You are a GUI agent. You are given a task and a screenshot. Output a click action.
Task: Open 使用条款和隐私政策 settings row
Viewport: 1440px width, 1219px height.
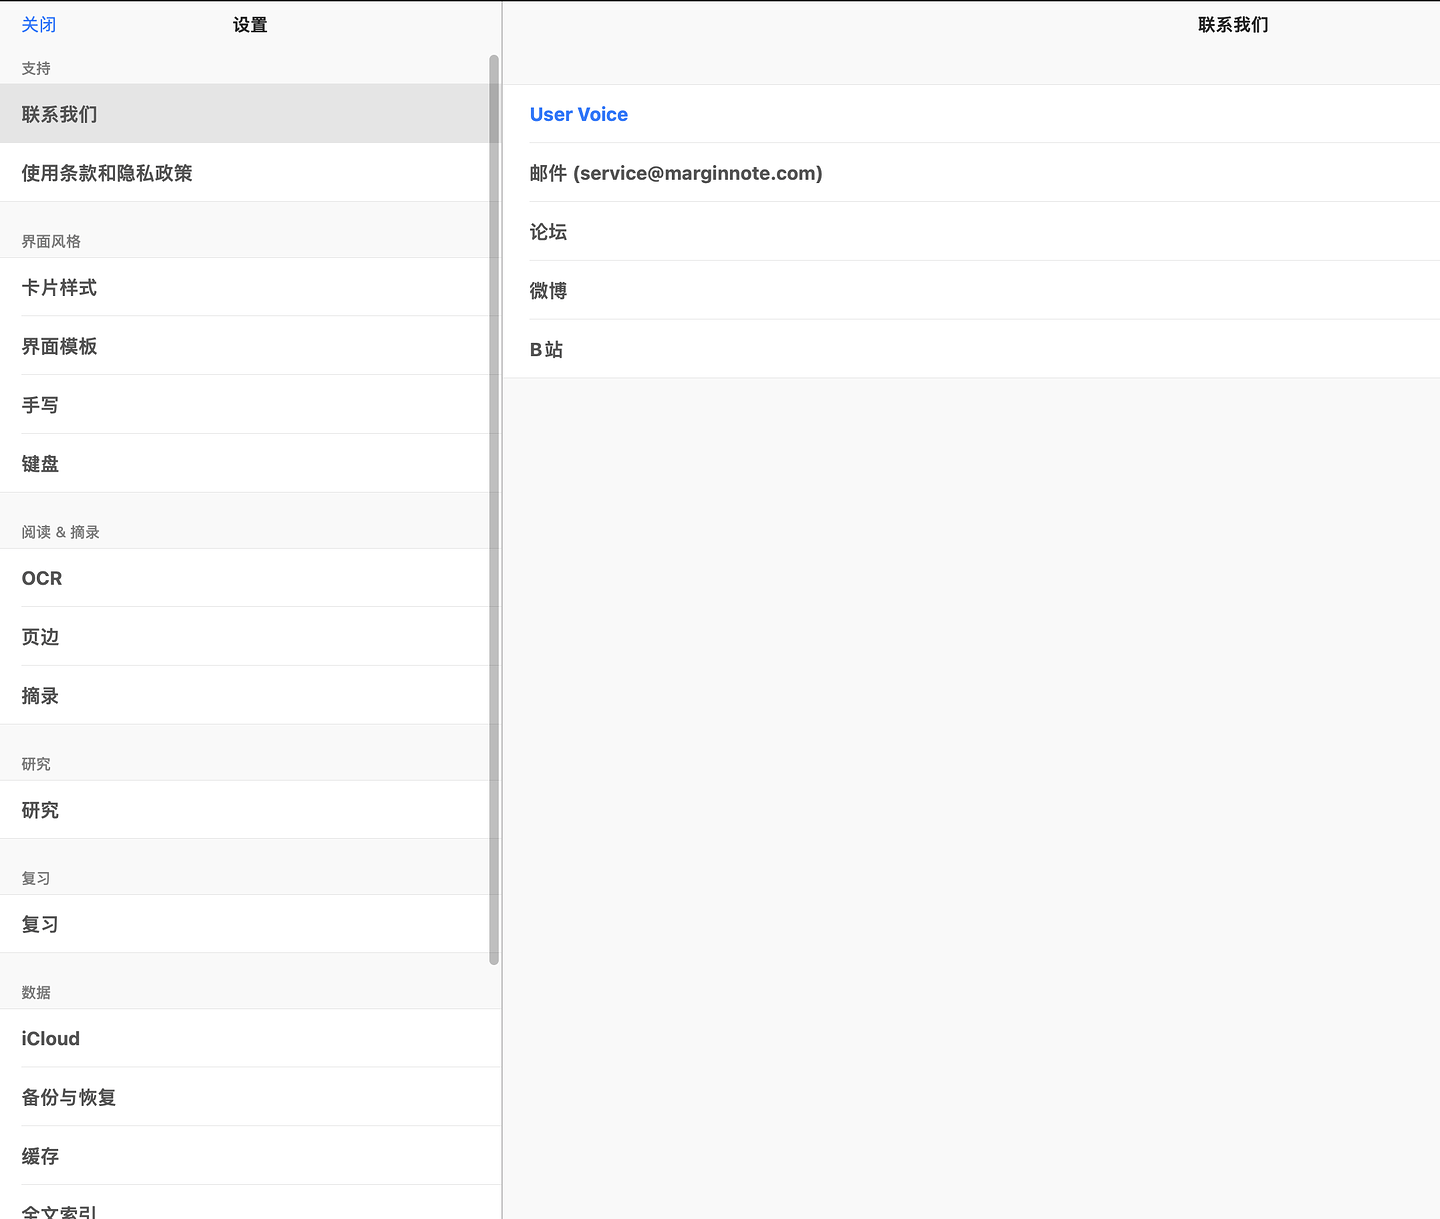coord(250,173)
